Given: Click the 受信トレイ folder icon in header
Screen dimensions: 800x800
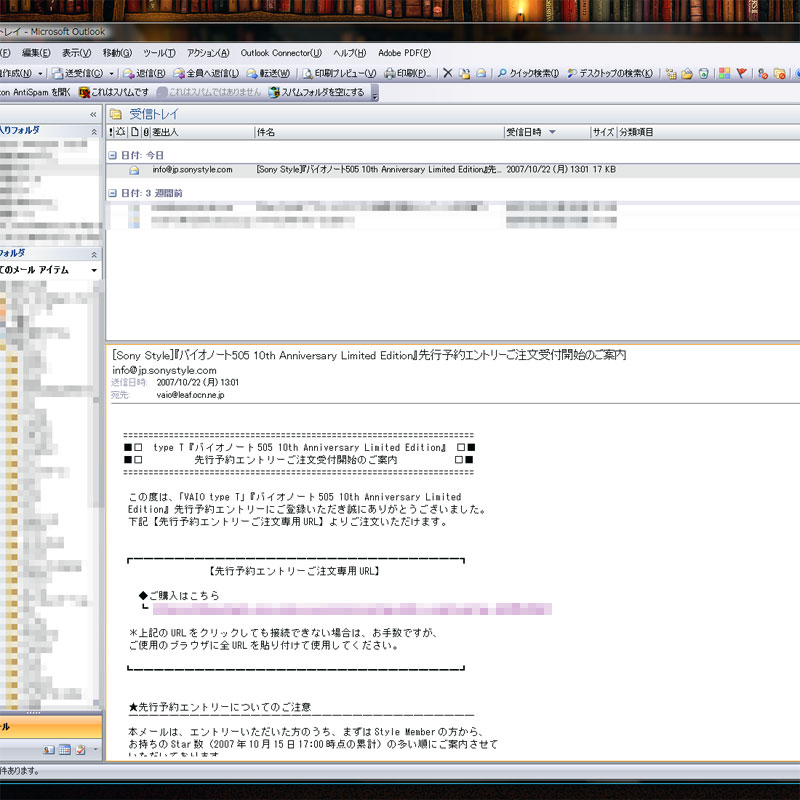Looking at the screenshot, I should pyautogui.click(x=116, y=114).
